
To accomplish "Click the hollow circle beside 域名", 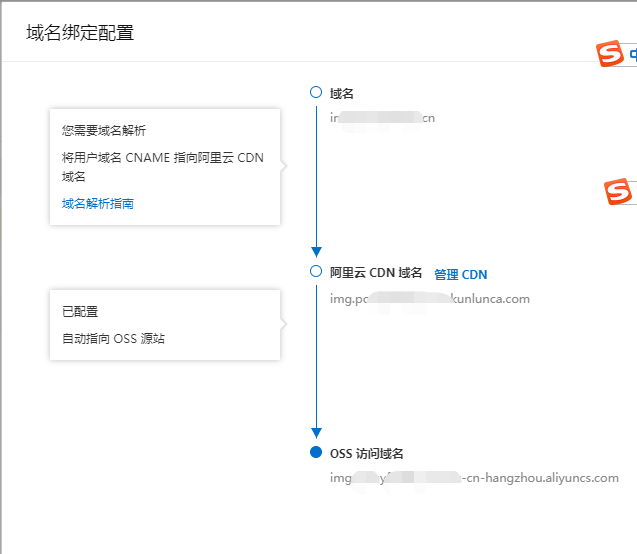I will [x=316, y=92].
